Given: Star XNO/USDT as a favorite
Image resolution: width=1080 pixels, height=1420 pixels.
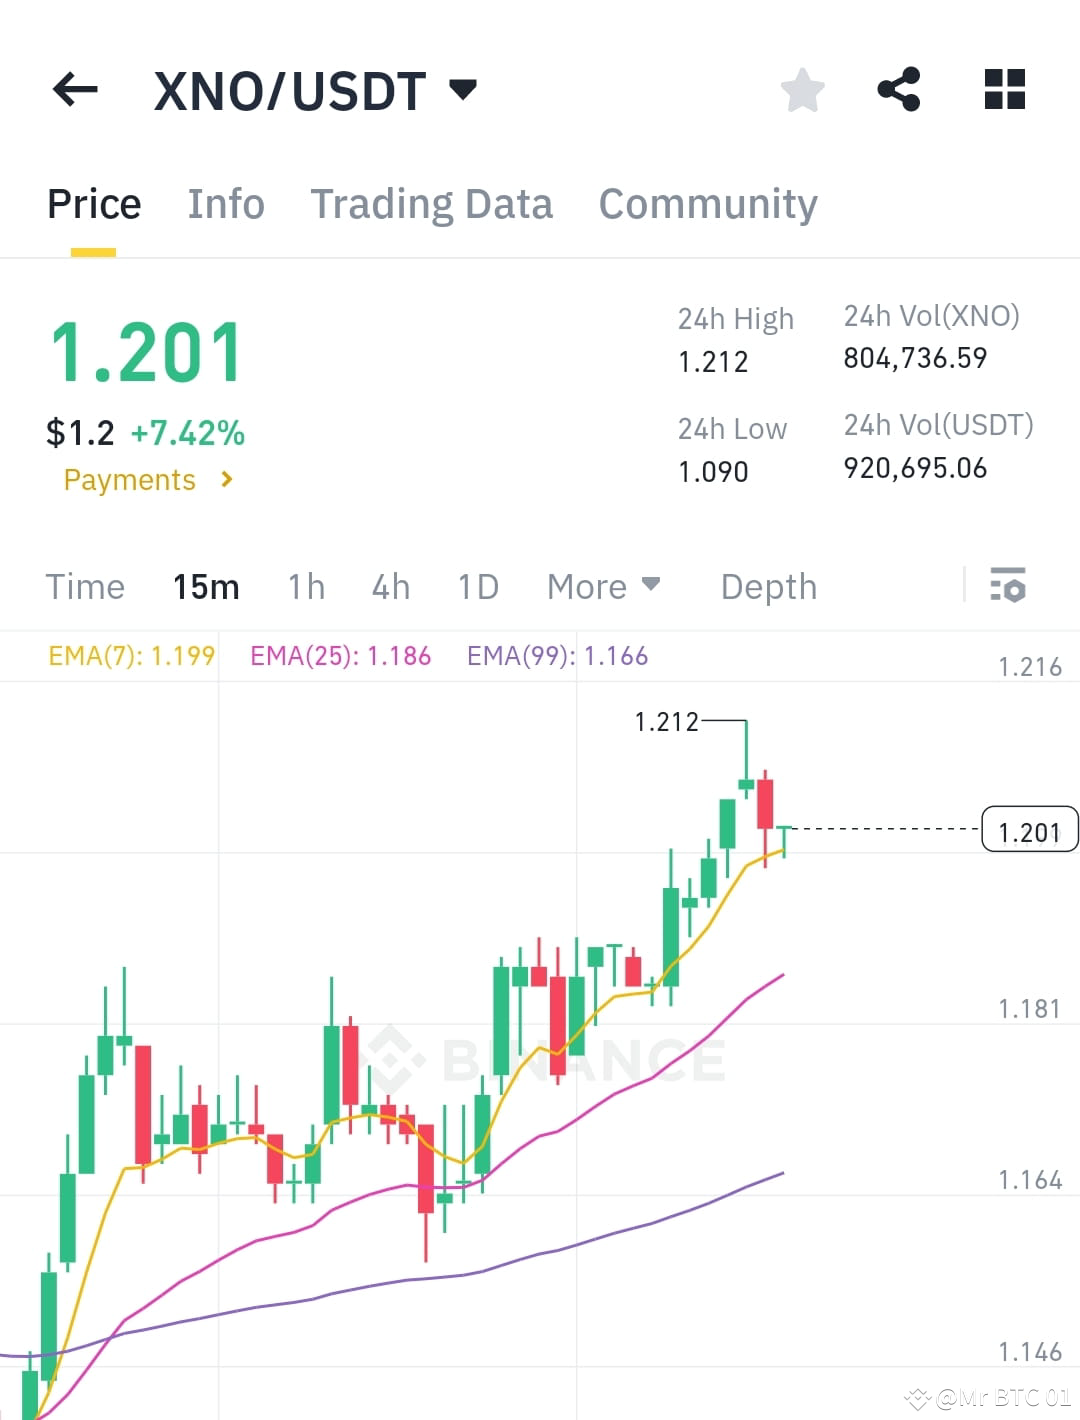Looking at the screenshot, I should click(803, 89).
